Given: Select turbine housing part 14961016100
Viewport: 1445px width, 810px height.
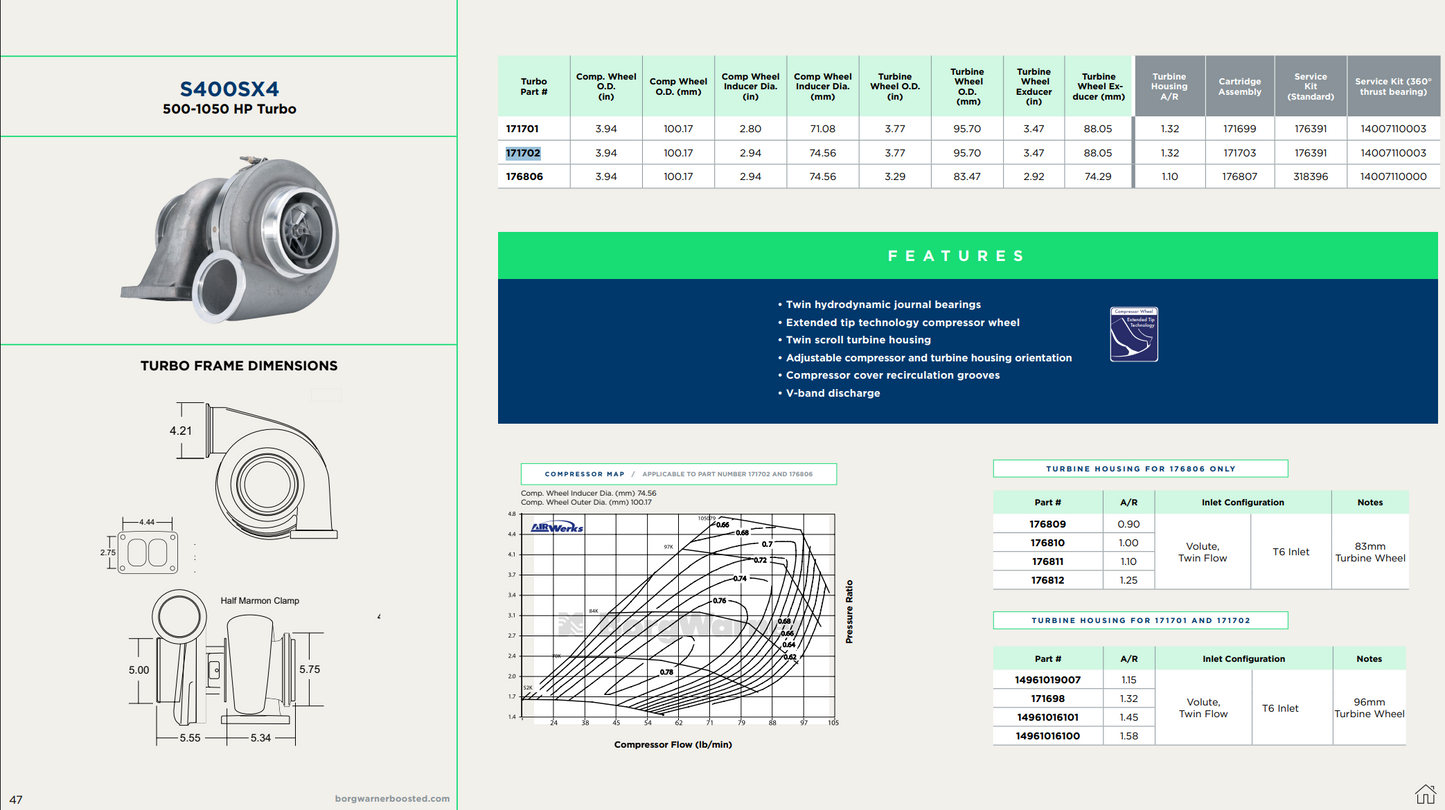Looking at the screenshot, I should (x=1048, y=737).
